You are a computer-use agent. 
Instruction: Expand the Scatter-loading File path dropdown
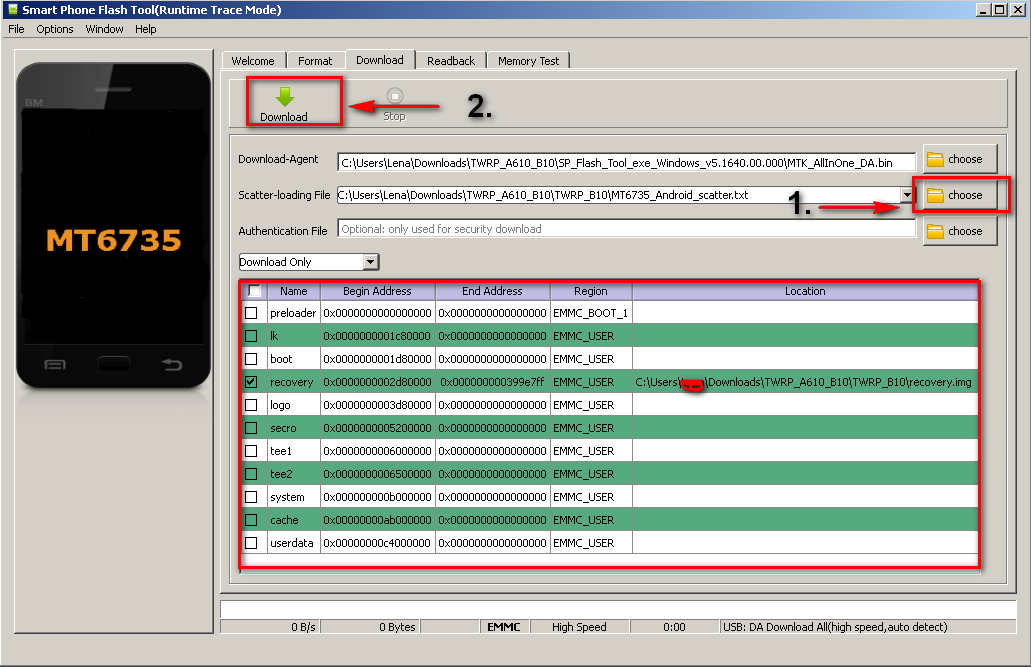tap(907, 195)
